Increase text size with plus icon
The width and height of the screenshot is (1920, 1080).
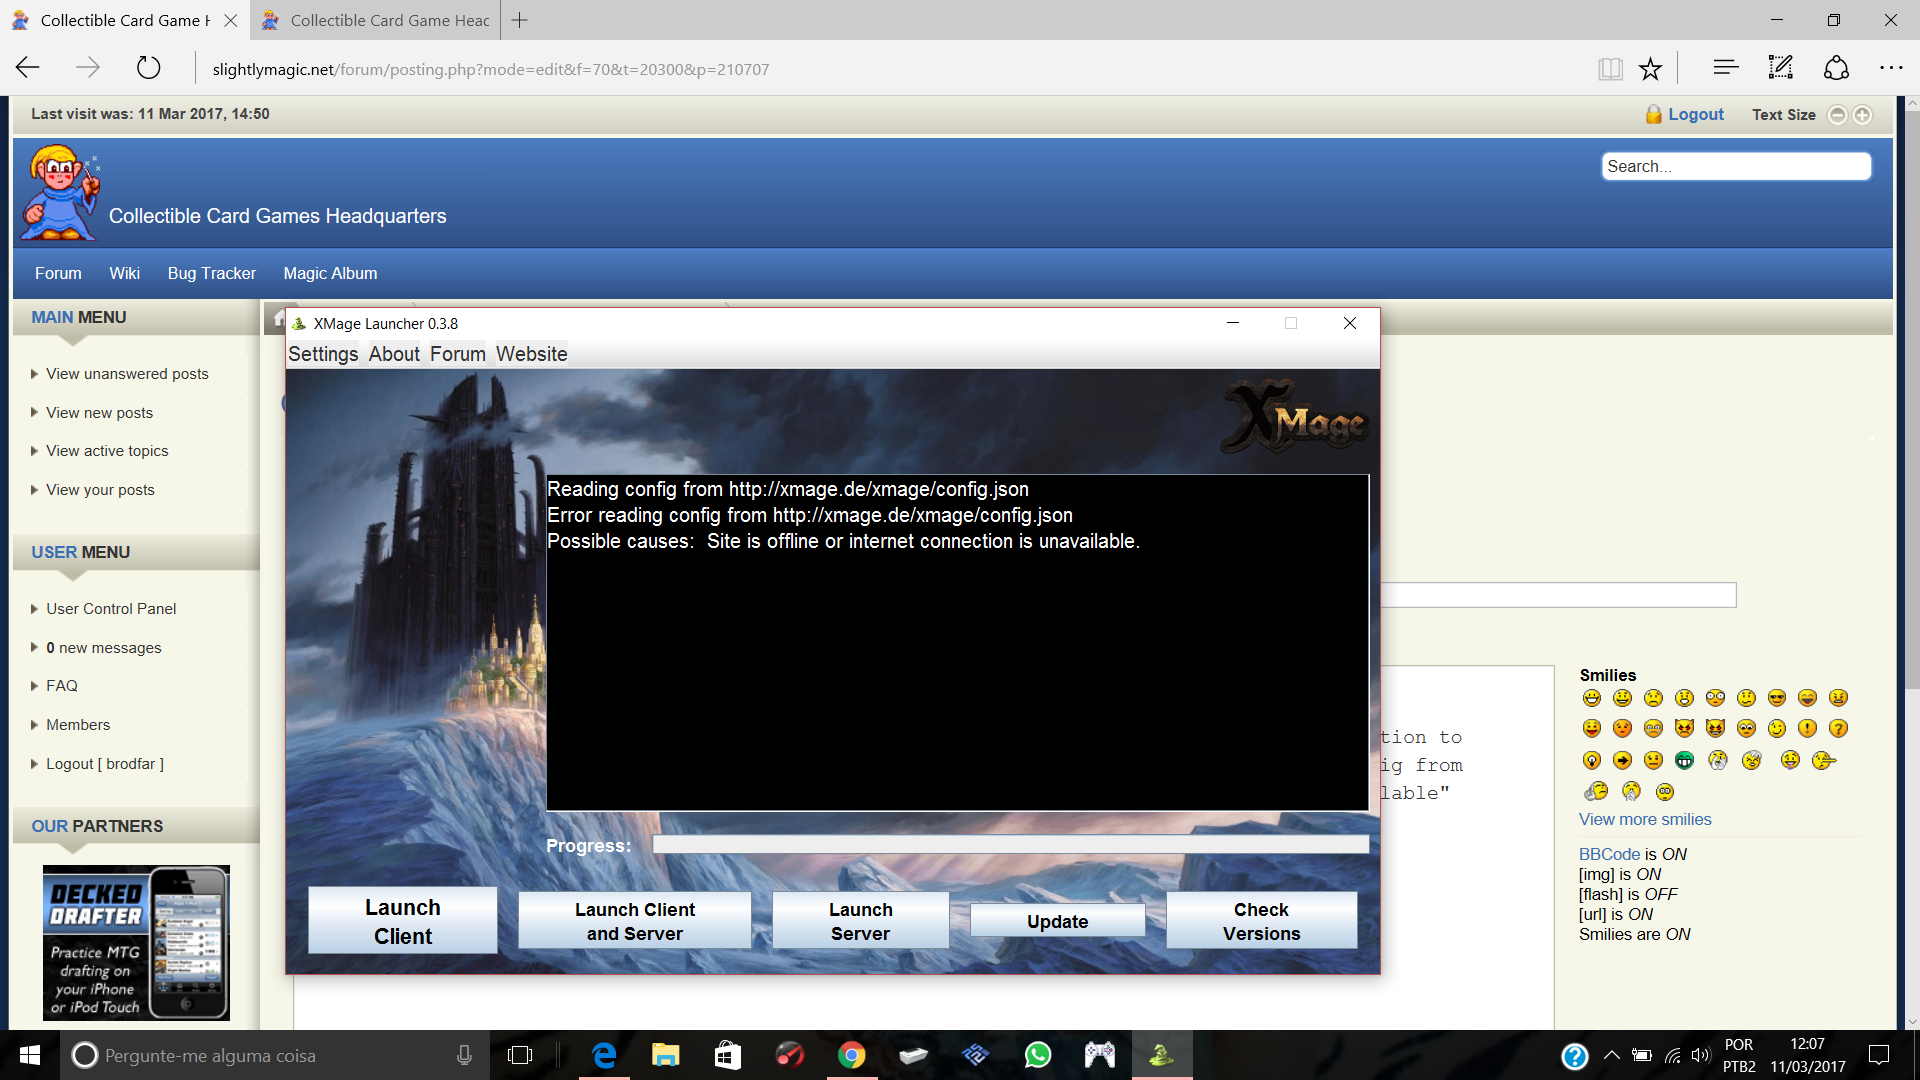pos(1862,115)
